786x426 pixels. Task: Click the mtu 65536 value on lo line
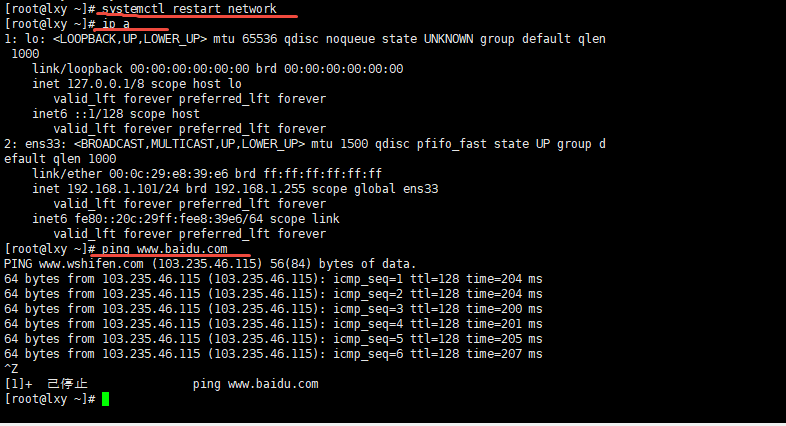pos(245,39)
